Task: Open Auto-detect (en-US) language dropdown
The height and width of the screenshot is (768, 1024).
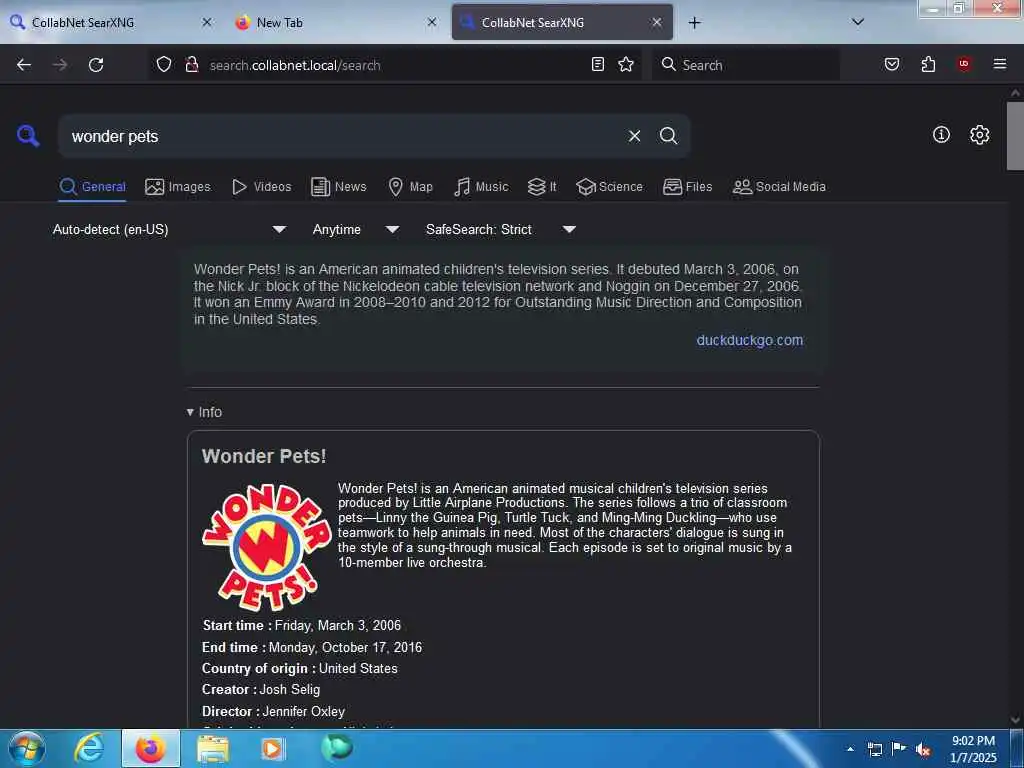Action: (x=169, y=229)
